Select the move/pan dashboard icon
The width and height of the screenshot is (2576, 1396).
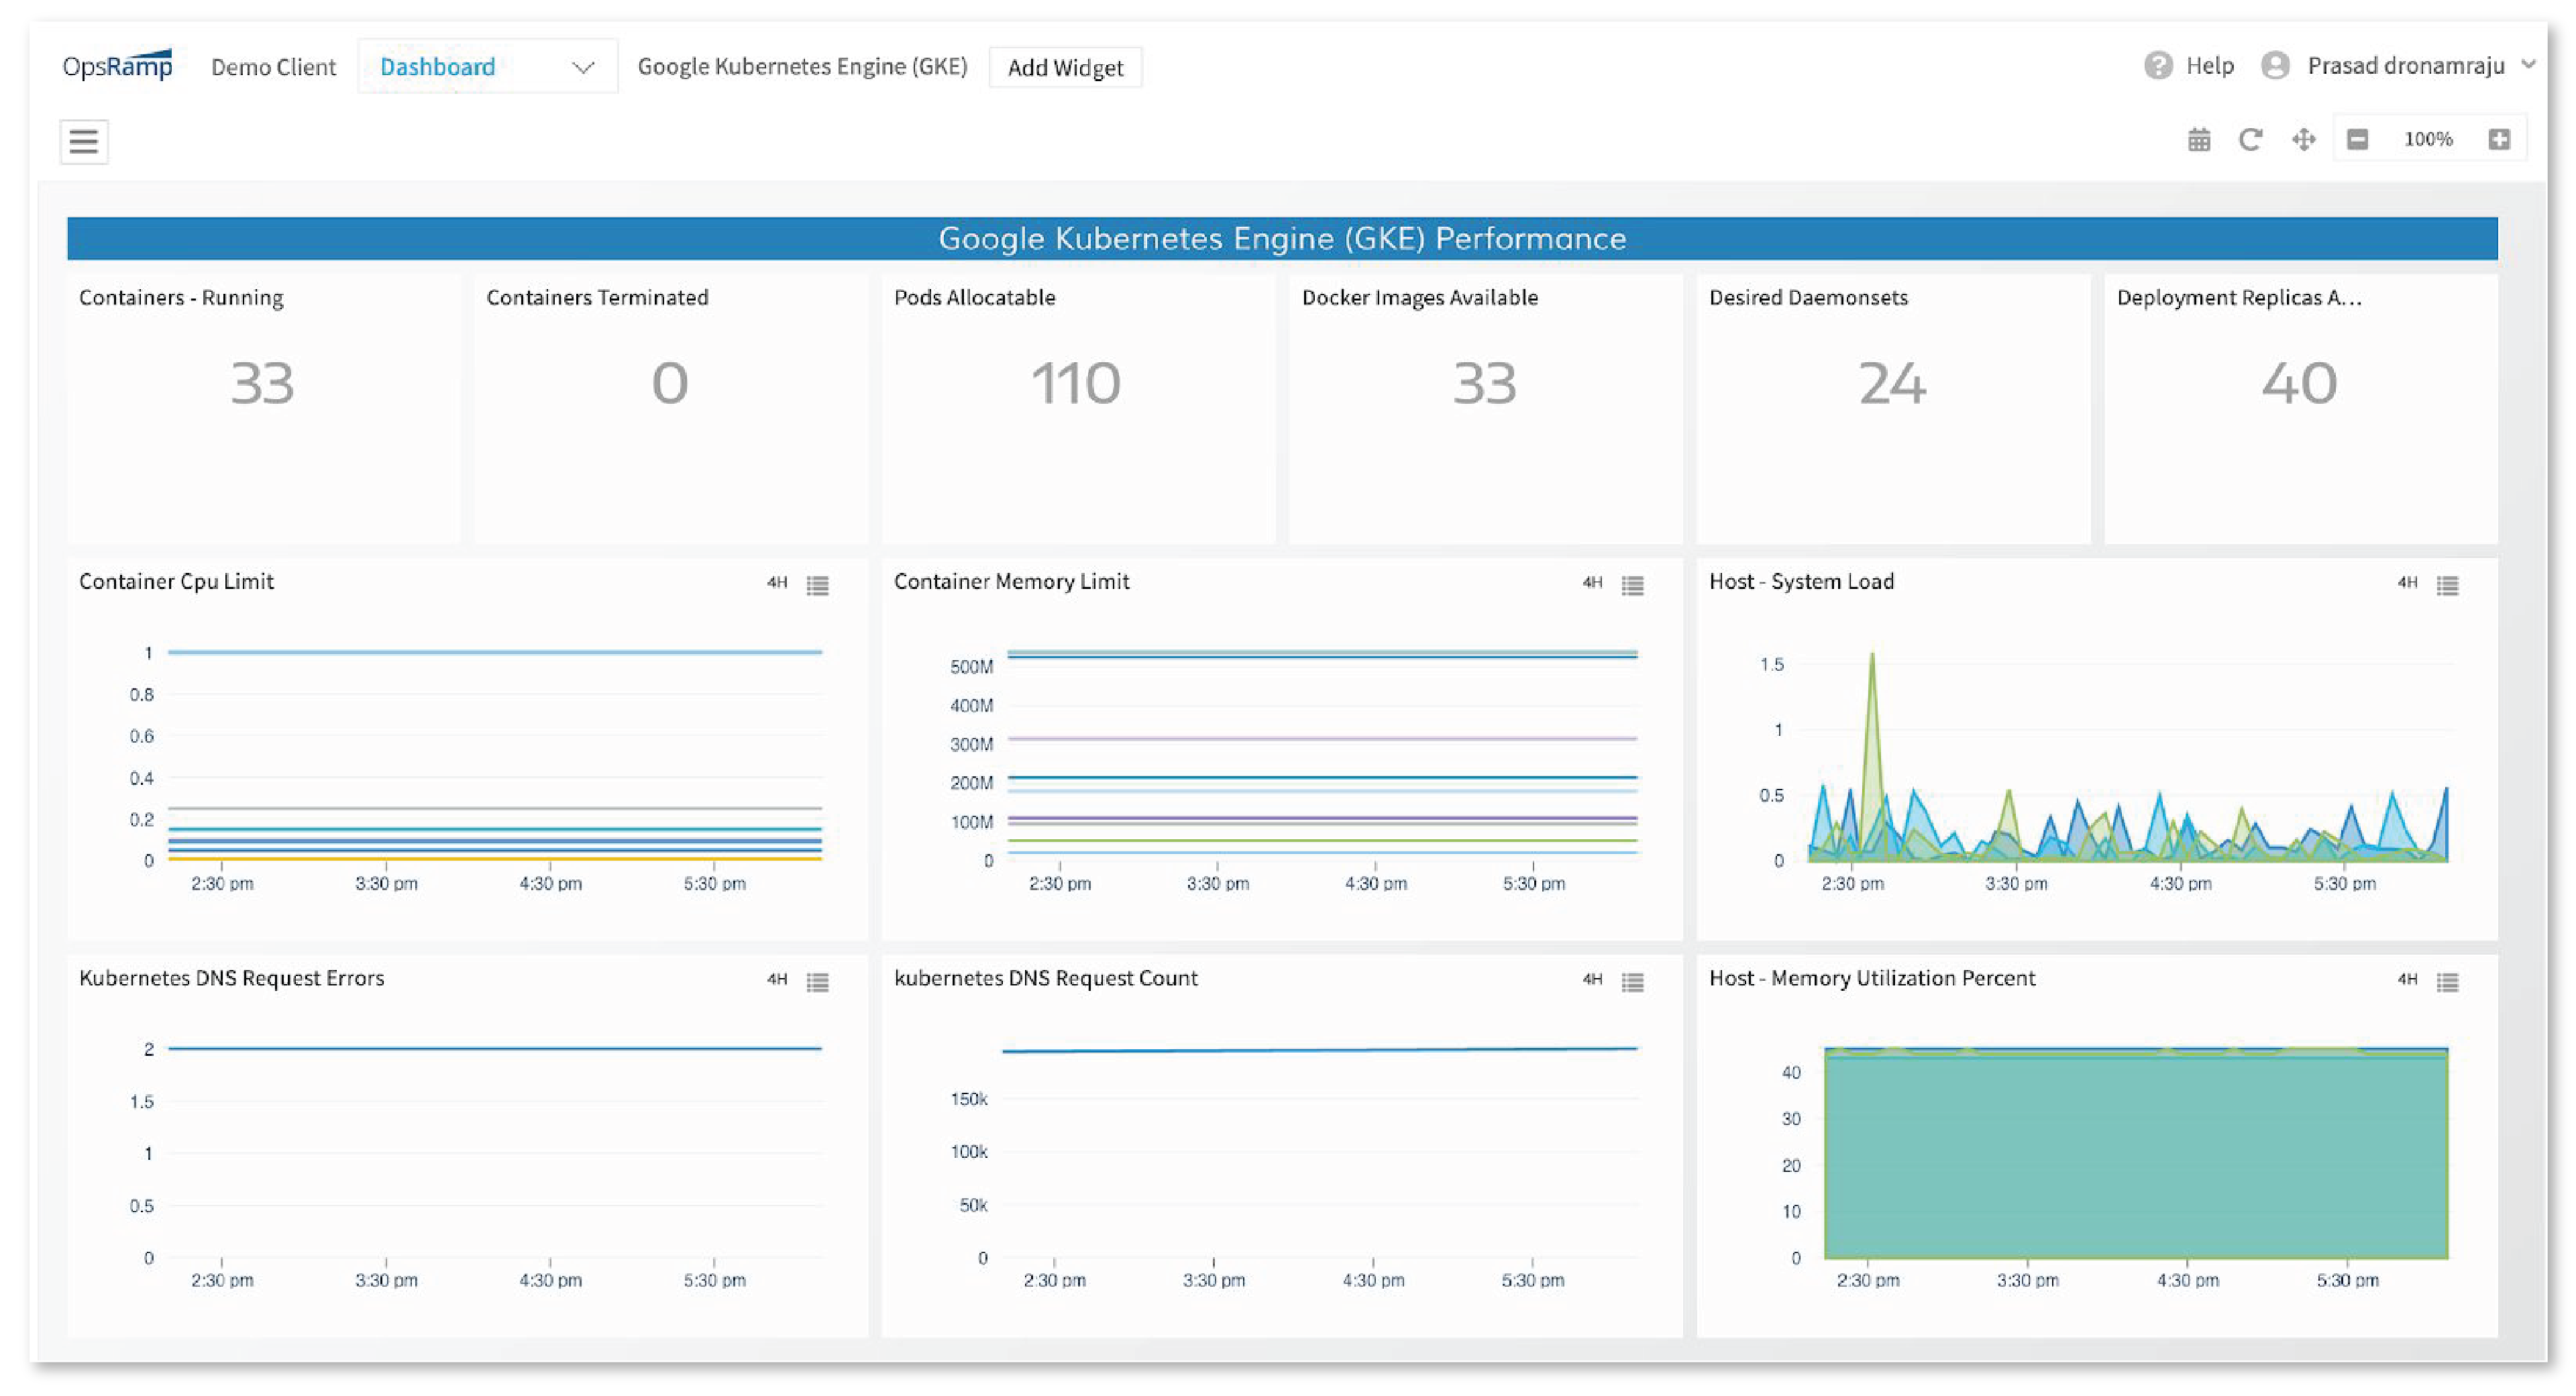(x=2302, y=139)
